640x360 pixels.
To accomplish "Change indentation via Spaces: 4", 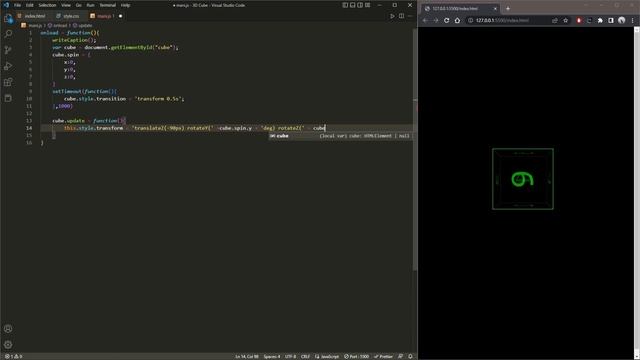I will pos(272,356).
